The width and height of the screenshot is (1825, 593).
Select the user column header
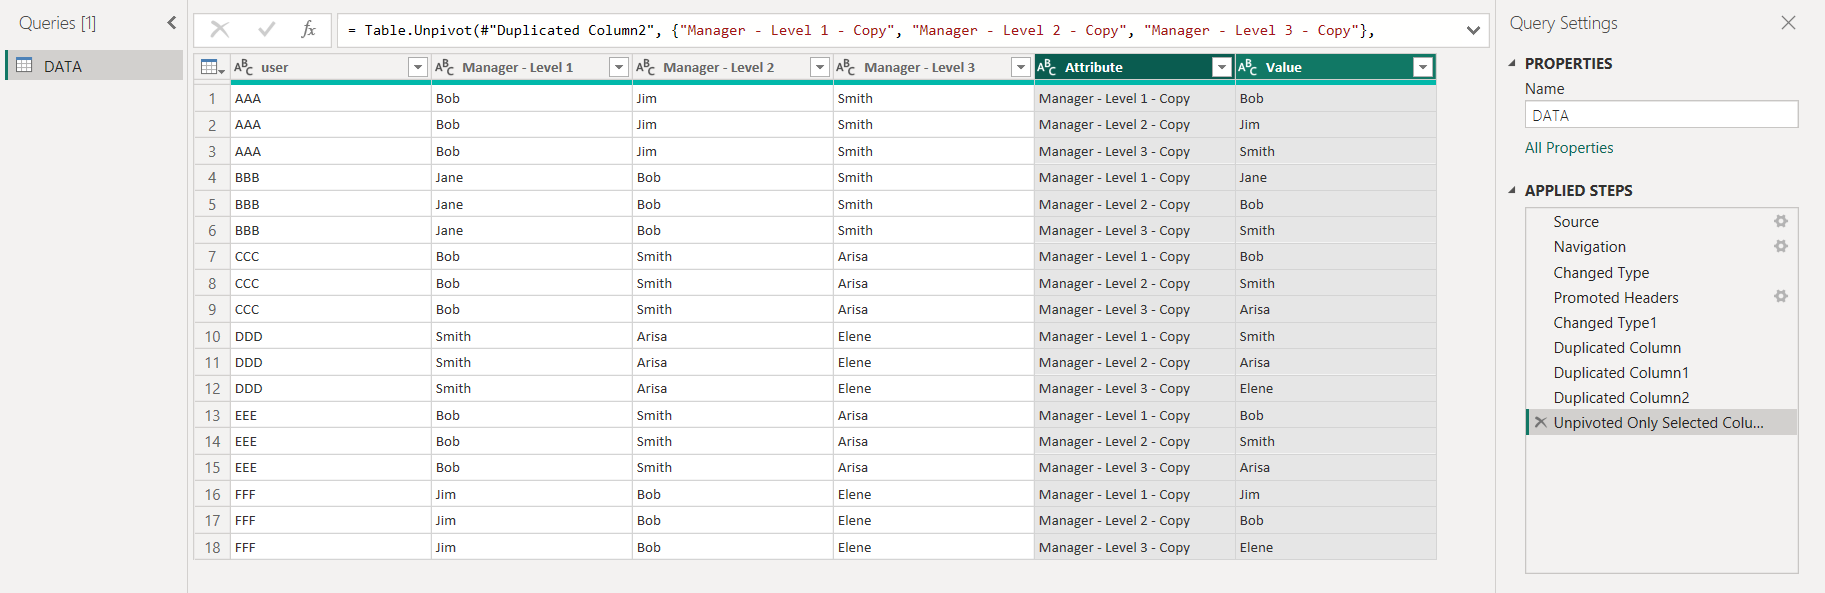330,67
